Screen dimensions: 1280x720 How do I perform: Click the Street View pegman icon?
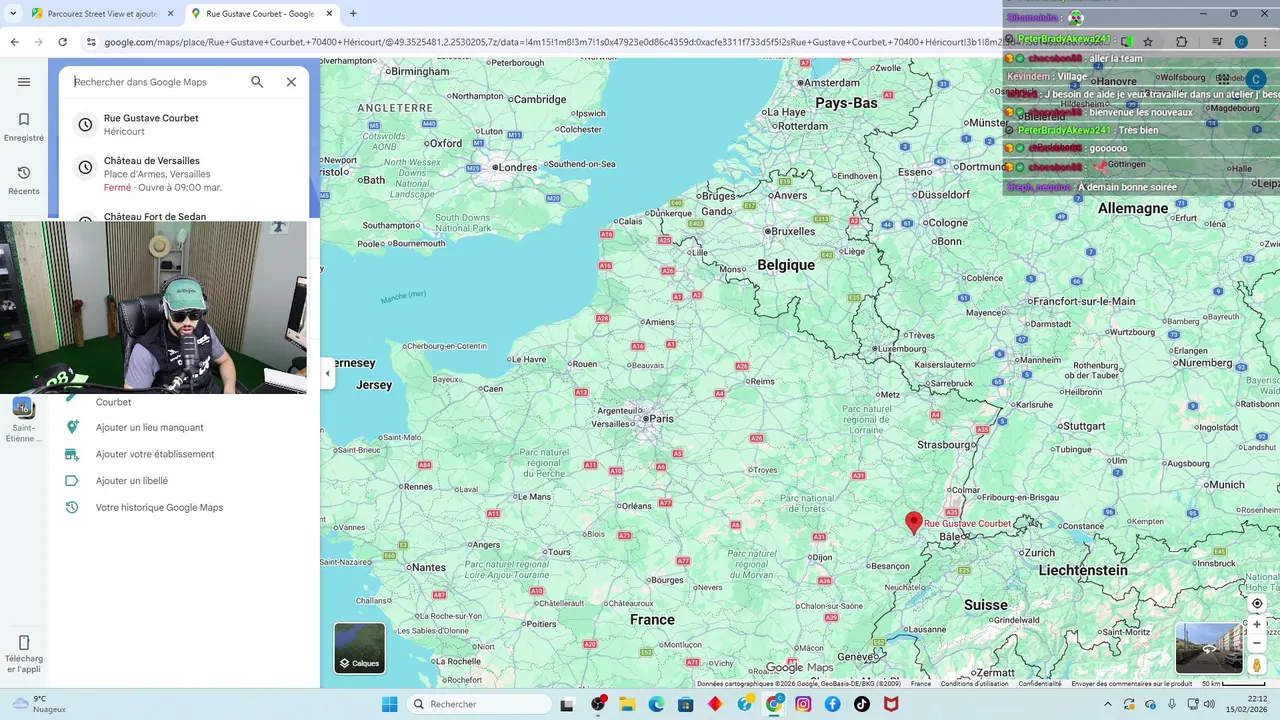1257,664
